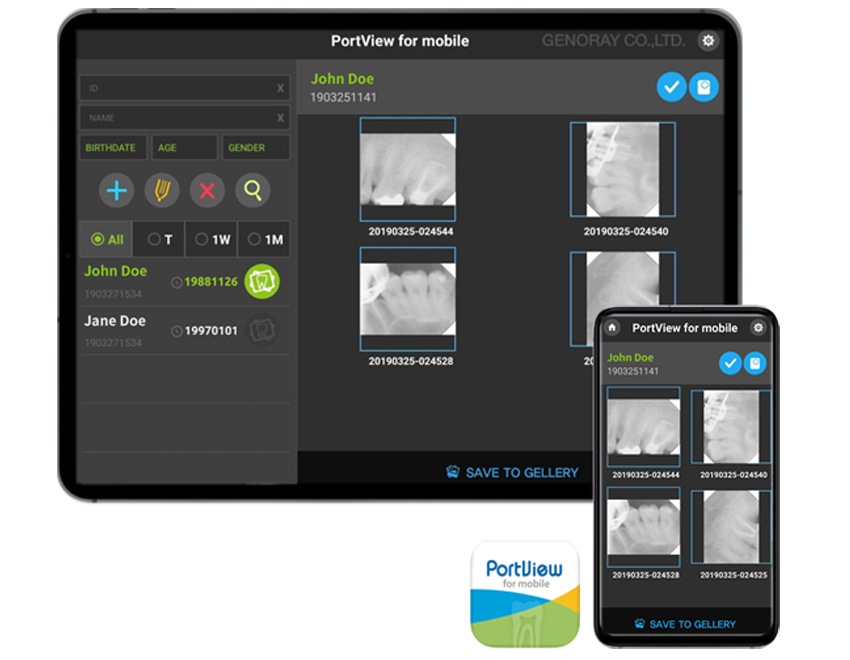Open tablet X-ray thumbnail 20190325-024528
Screen dimensions: 850x660
click(408, 299)
